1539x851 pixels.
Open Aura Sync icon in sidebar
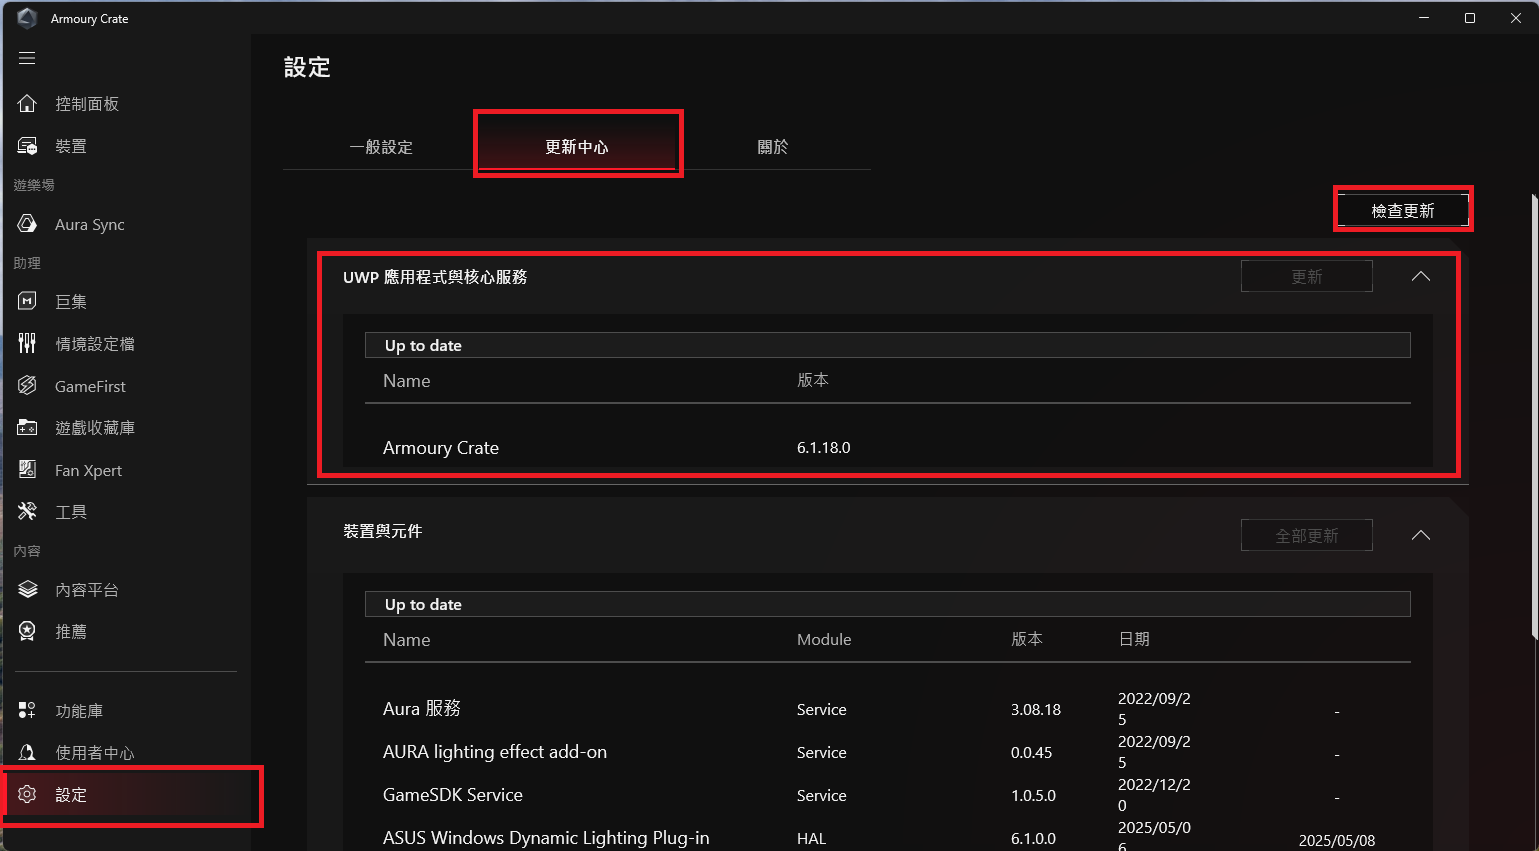click(x=27, y=224)
